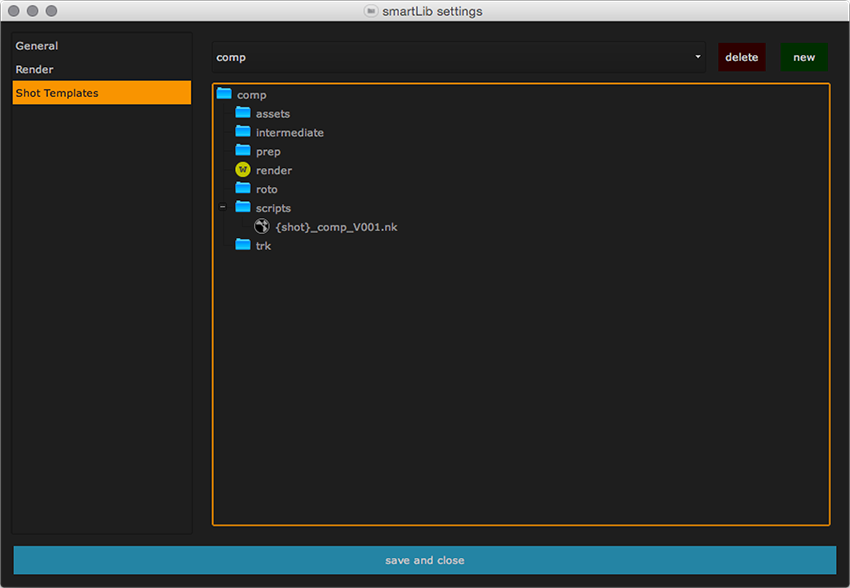Open the General settings tab
This screenshot has width=850, height=588.
click(x=37, y=46)
